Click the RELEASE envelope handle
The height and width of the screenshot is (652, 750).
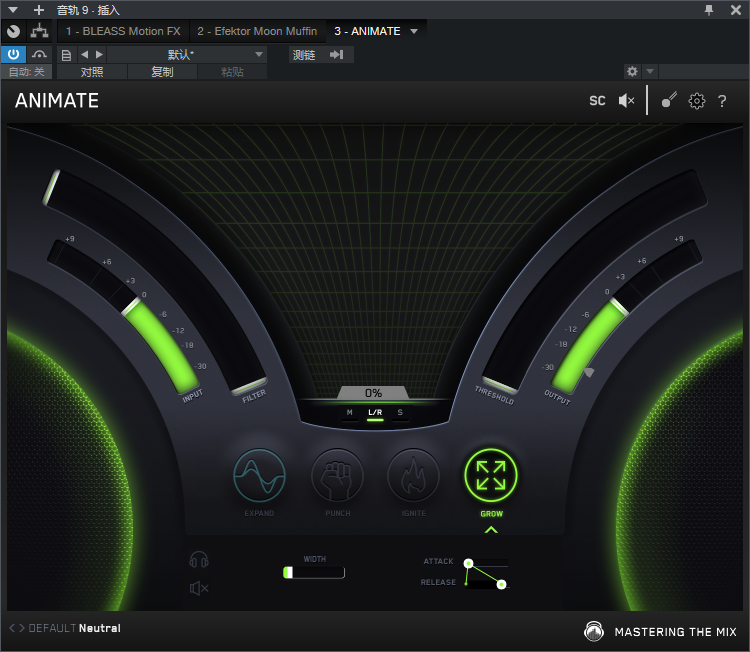point(501,585)
